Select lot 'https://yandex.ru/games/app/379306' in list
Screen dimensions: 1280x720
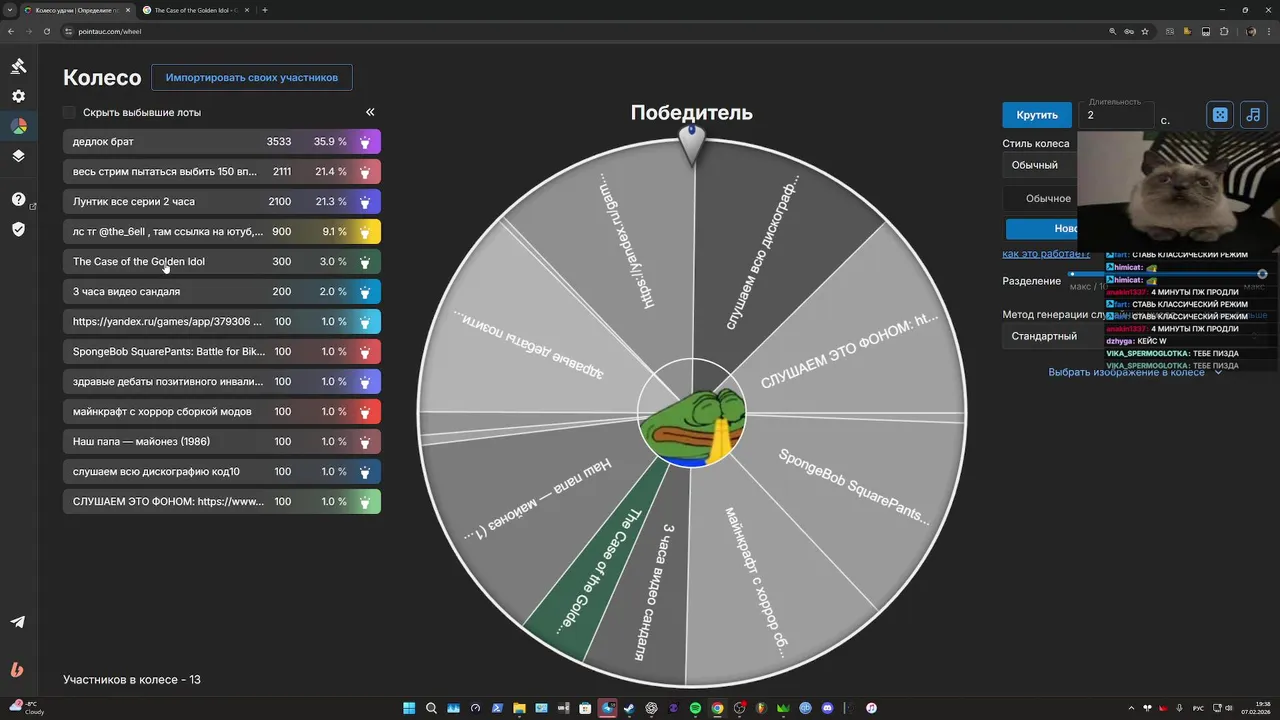(222, 322)
